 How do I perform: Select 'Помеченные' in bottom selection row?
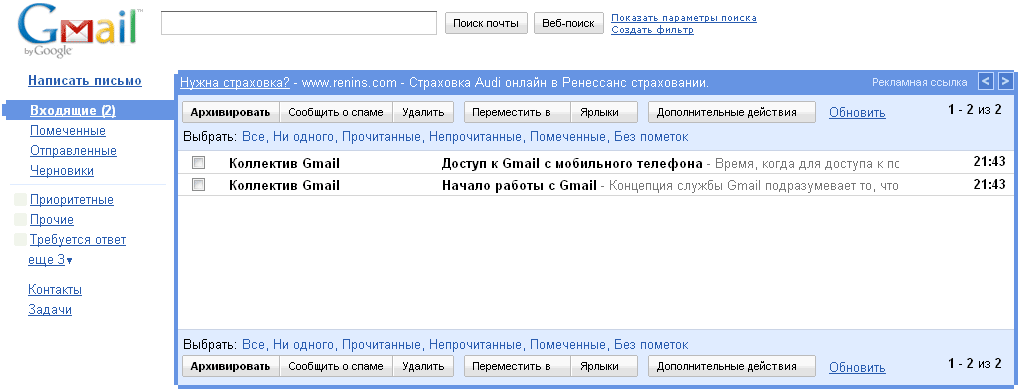click(568, 344)
